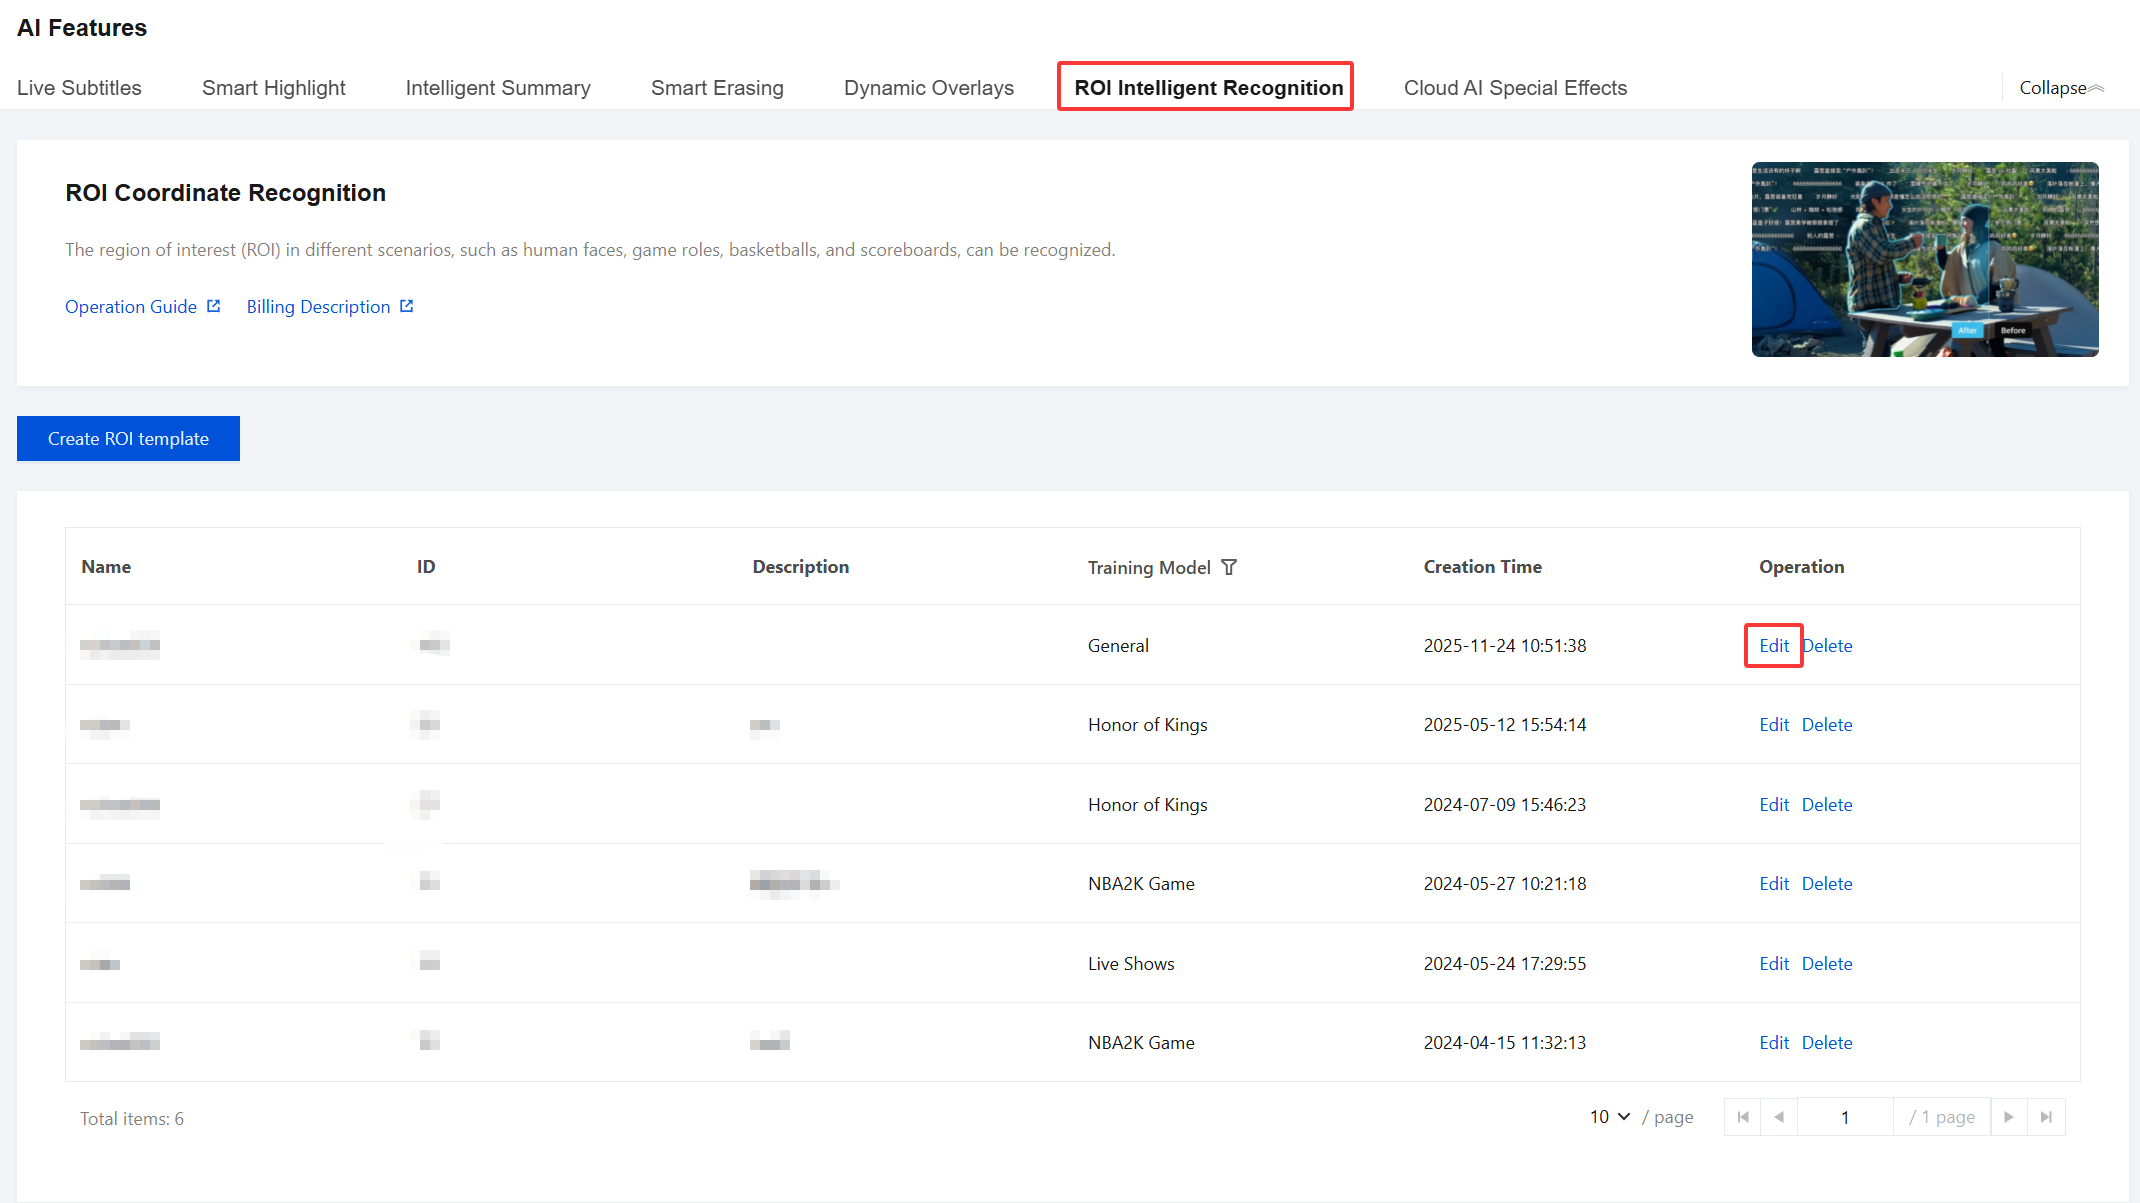Edit the 2024-04-15 NBA2K Game template

click(1773, 1043)
